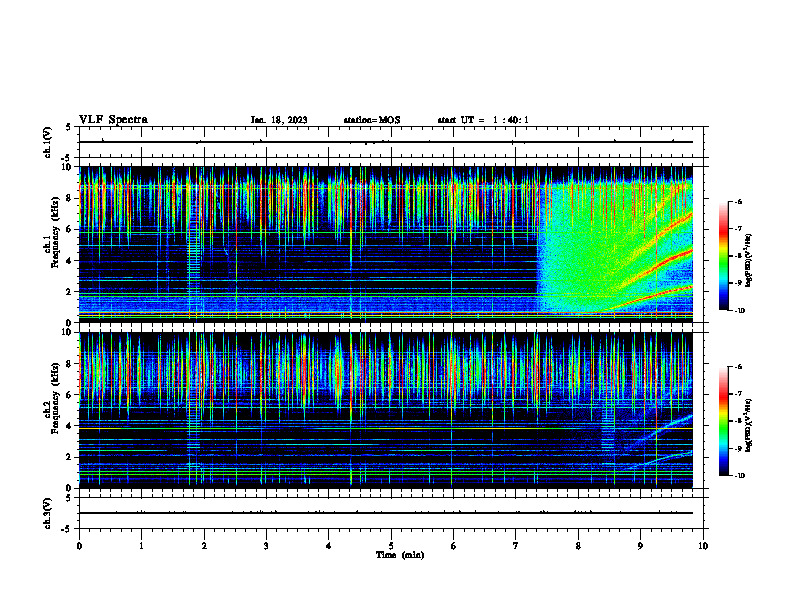Screen dimensions: 792x612
Task: Click the "0" tick on the time axis
Action: point(79,546)
